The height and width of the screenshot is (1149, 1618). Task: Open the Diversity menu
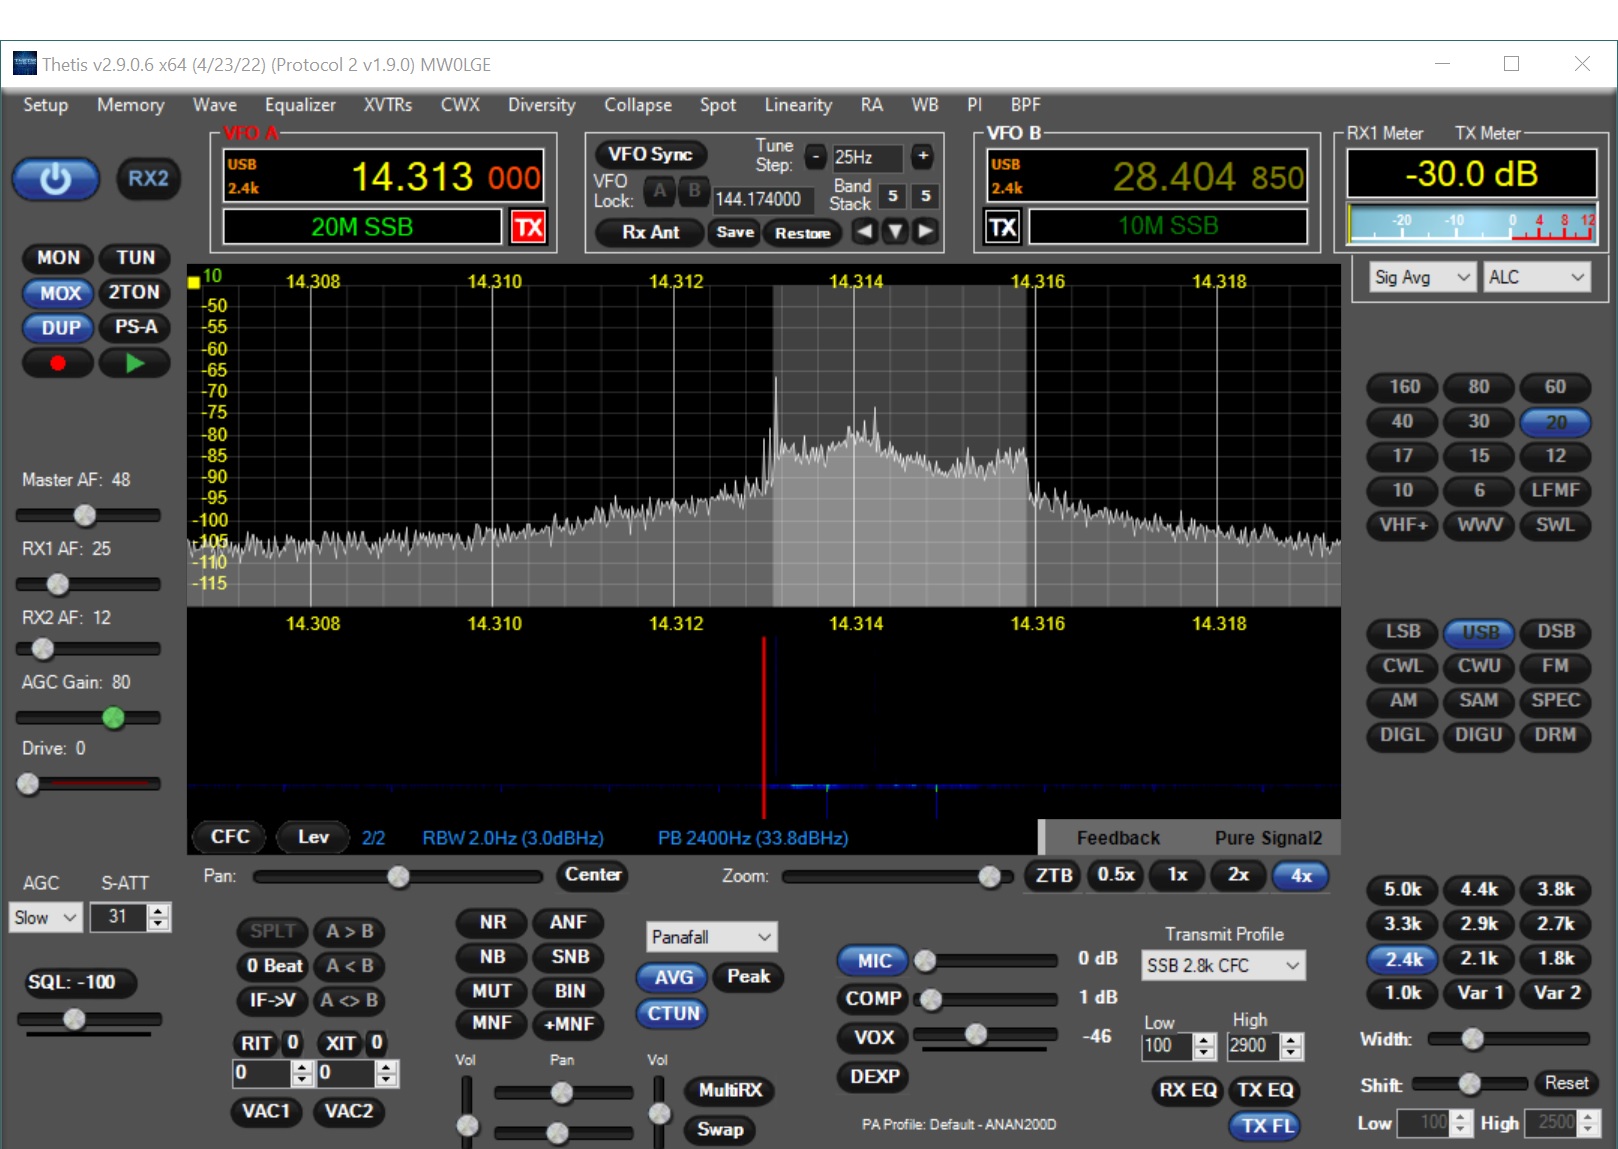pyautogui.click(x=541, y=105)
